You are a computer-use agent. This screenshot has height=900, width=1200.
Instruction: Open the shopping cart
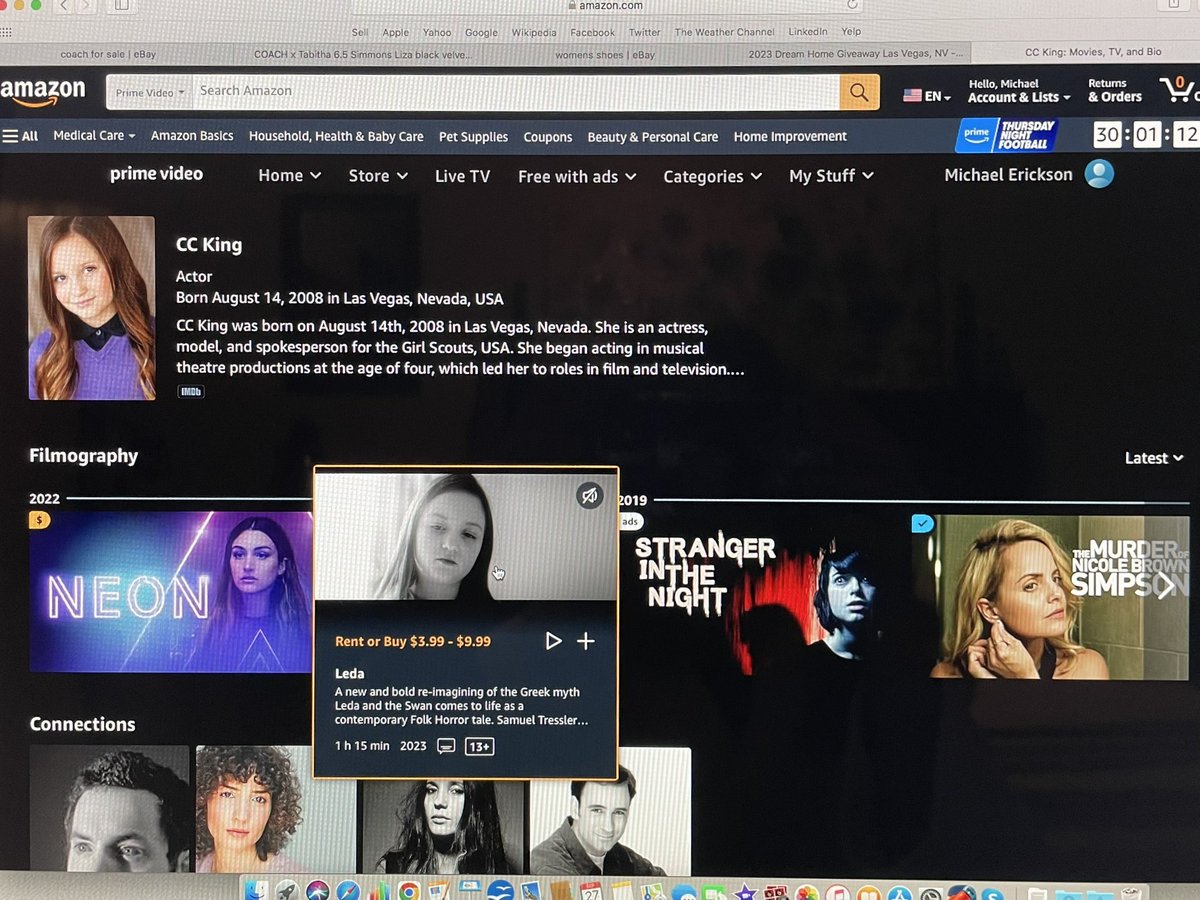pyautogui.click(x=1180, y=90)
